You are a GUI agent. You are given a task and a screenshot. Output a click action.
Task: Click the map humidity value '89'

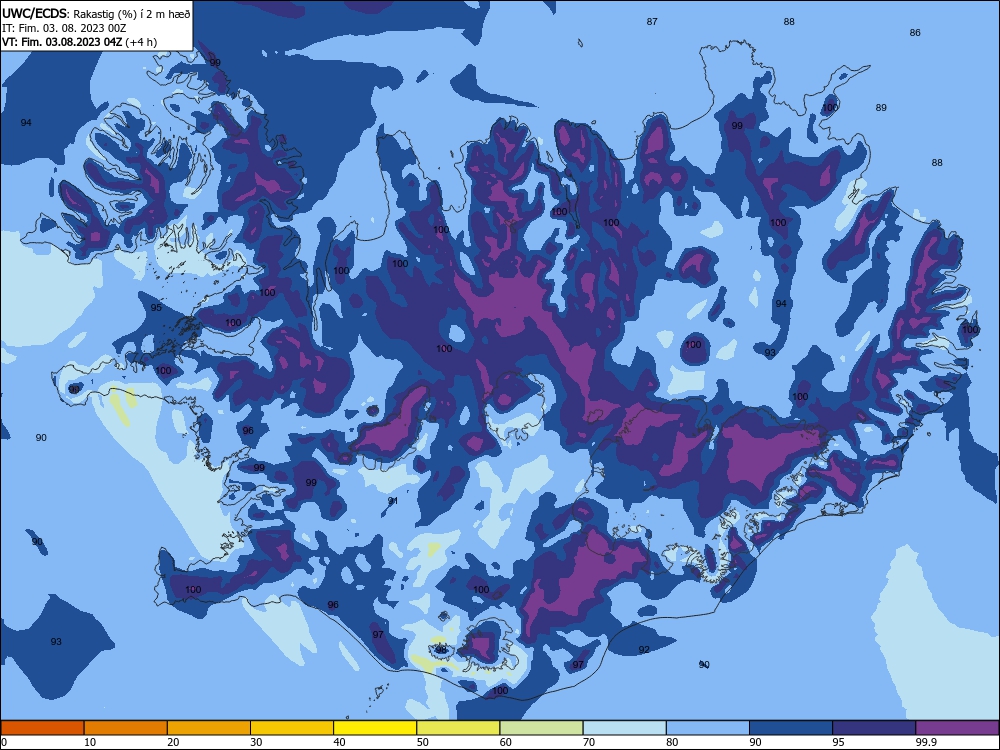click(x=881, y=108)
